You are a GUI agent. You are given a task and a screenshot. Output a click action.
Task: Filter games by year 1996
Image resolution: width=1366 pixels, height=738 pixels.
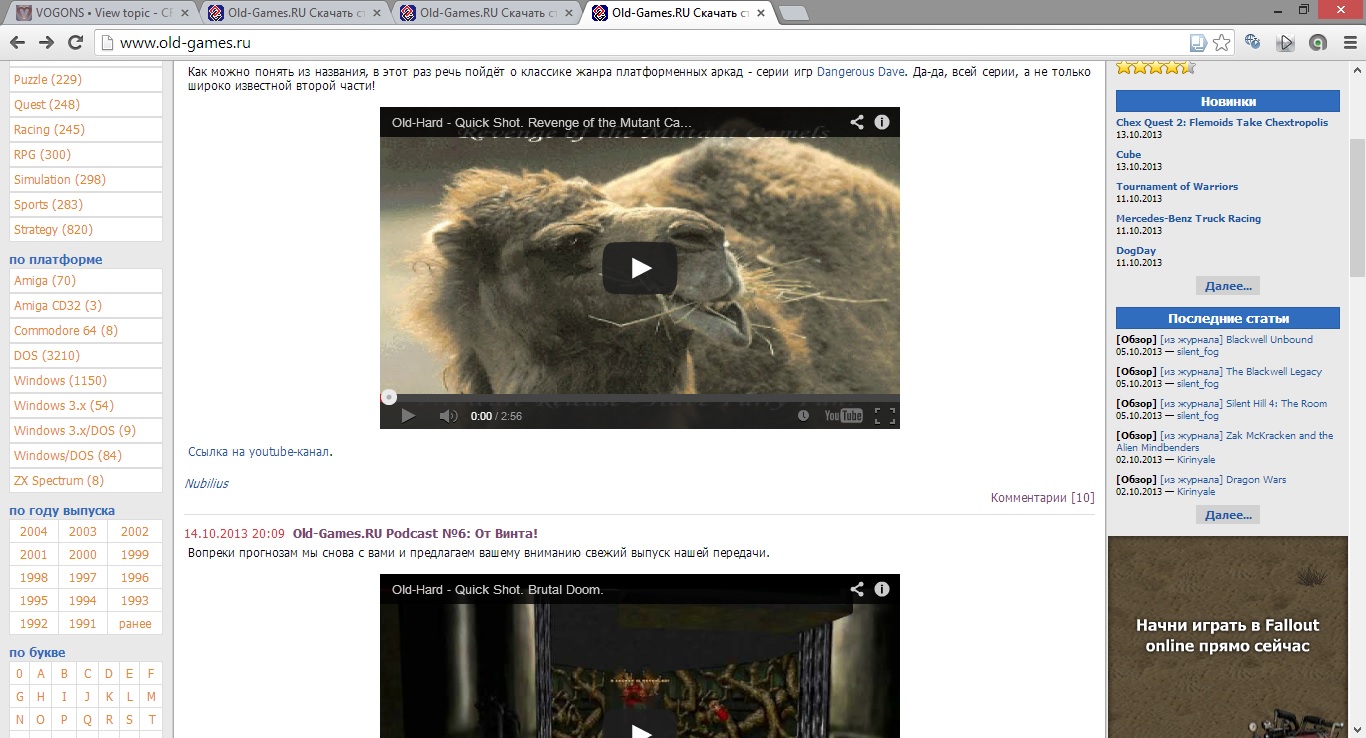point(135,578)
